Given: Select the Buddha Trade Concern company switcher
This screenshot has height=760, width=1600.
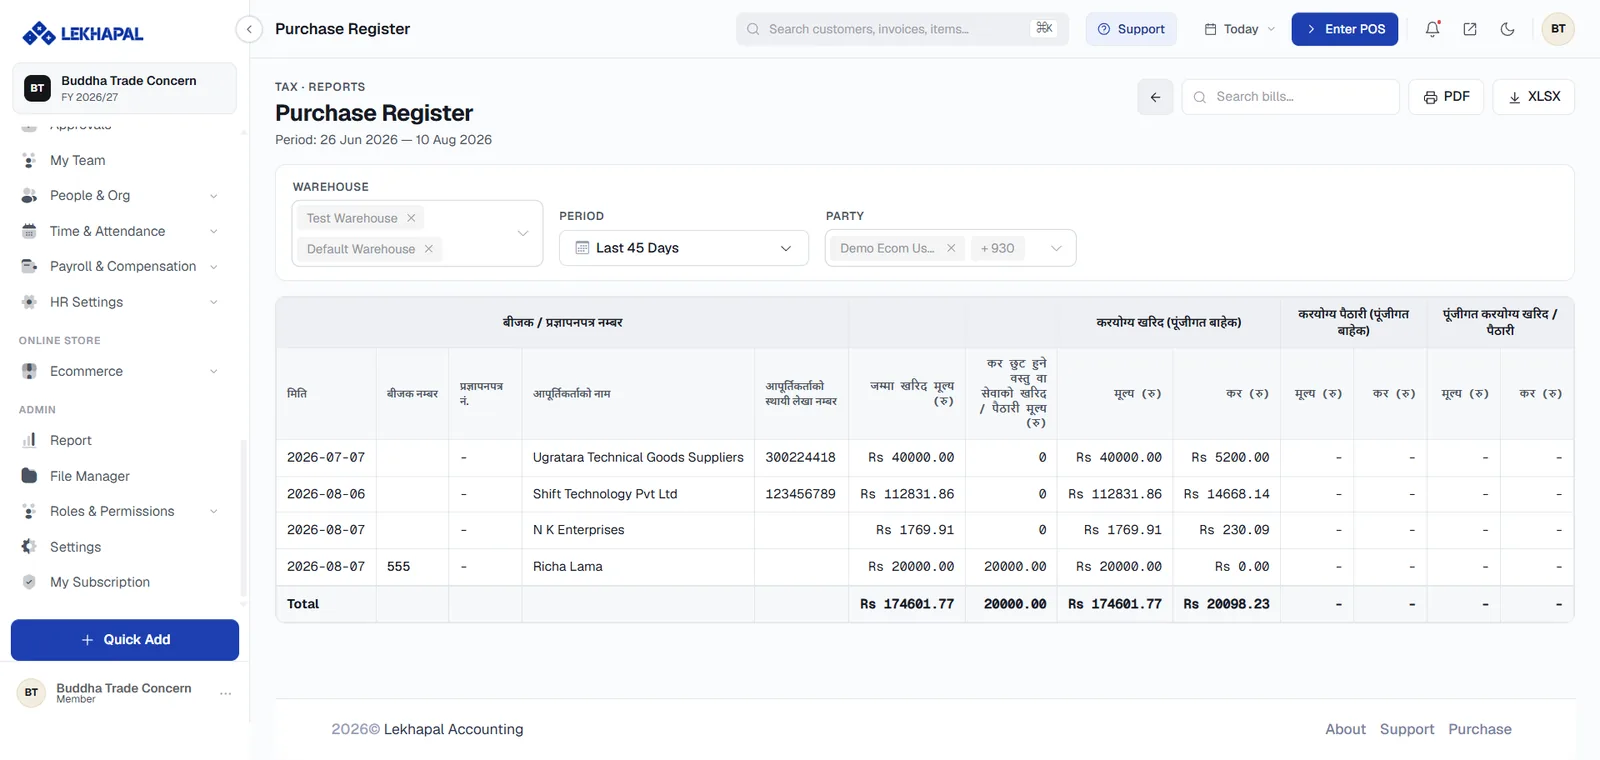Looking at the screenshot, I should [125, 88].
